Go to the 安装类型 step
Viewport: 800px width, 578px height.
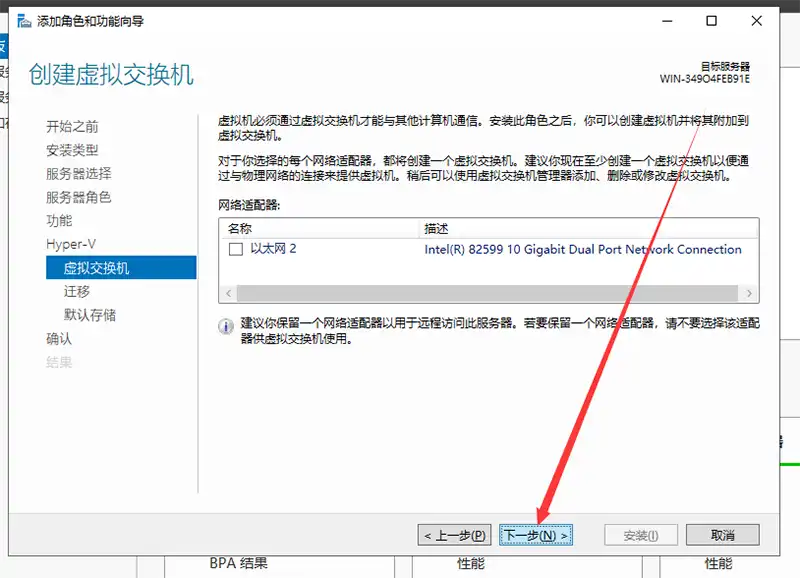[x=72, y=150]
